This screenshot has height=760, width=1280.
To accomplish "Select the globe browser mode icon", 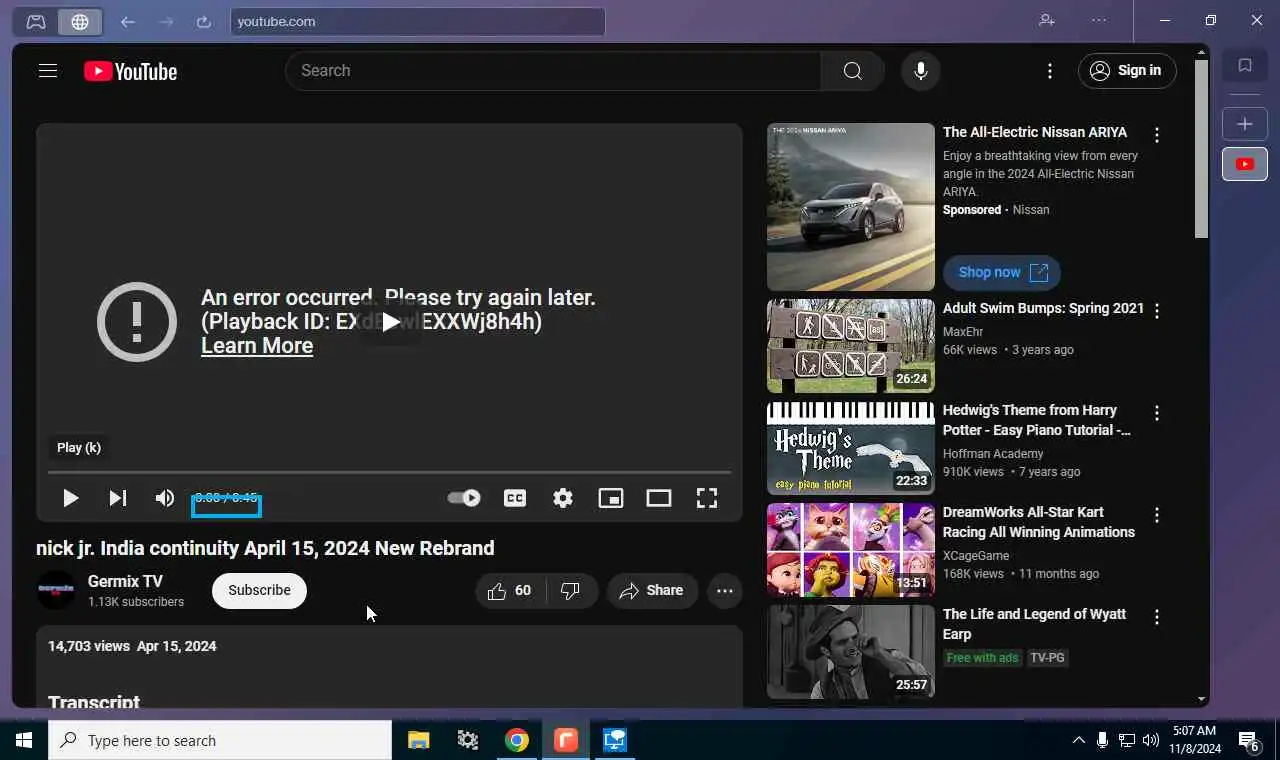I will coord(80,21).
